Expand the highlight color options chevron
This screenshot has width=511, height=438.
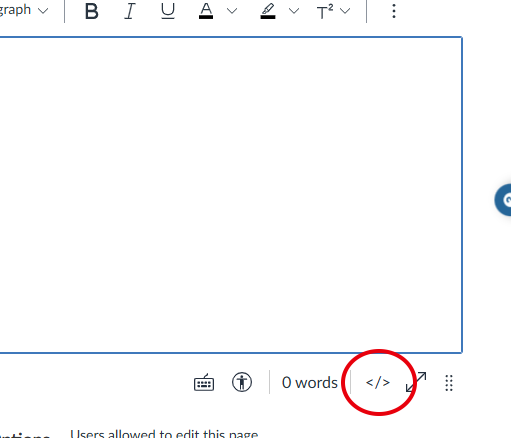point(294,11)
